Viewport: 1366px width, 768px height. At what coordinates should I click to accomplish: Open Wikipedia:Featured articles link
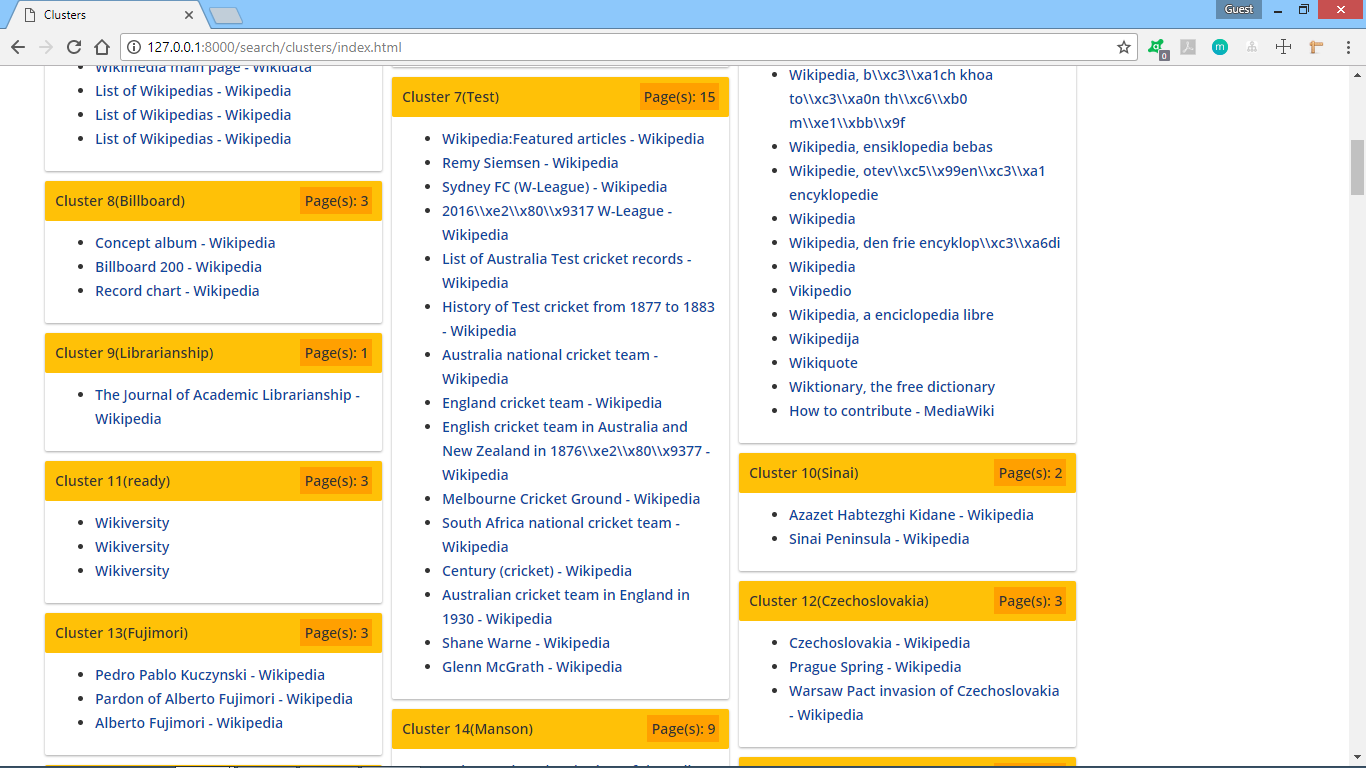point(573,139)
